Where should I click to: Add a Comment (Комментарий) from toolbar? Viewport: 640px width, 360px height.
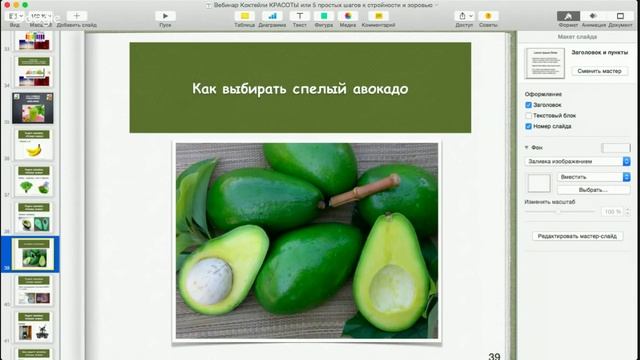click(x=378, y=16)
